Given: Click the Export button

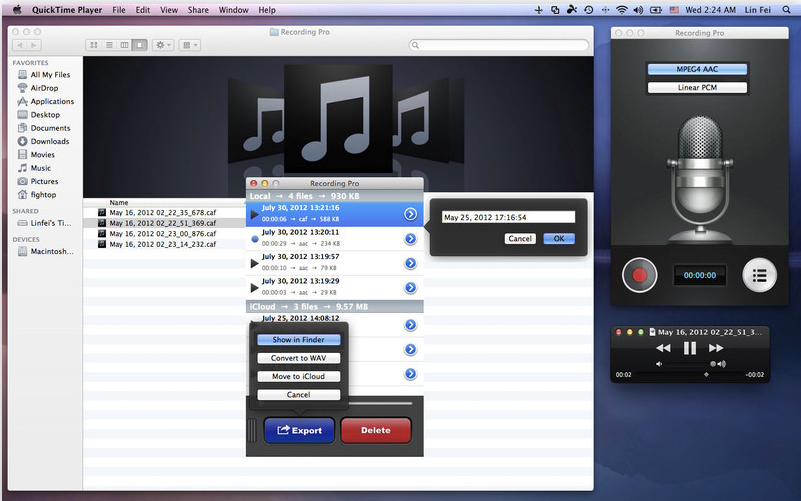Looking at the screenshot, I should pyautogui.click(x=299, y=431).
